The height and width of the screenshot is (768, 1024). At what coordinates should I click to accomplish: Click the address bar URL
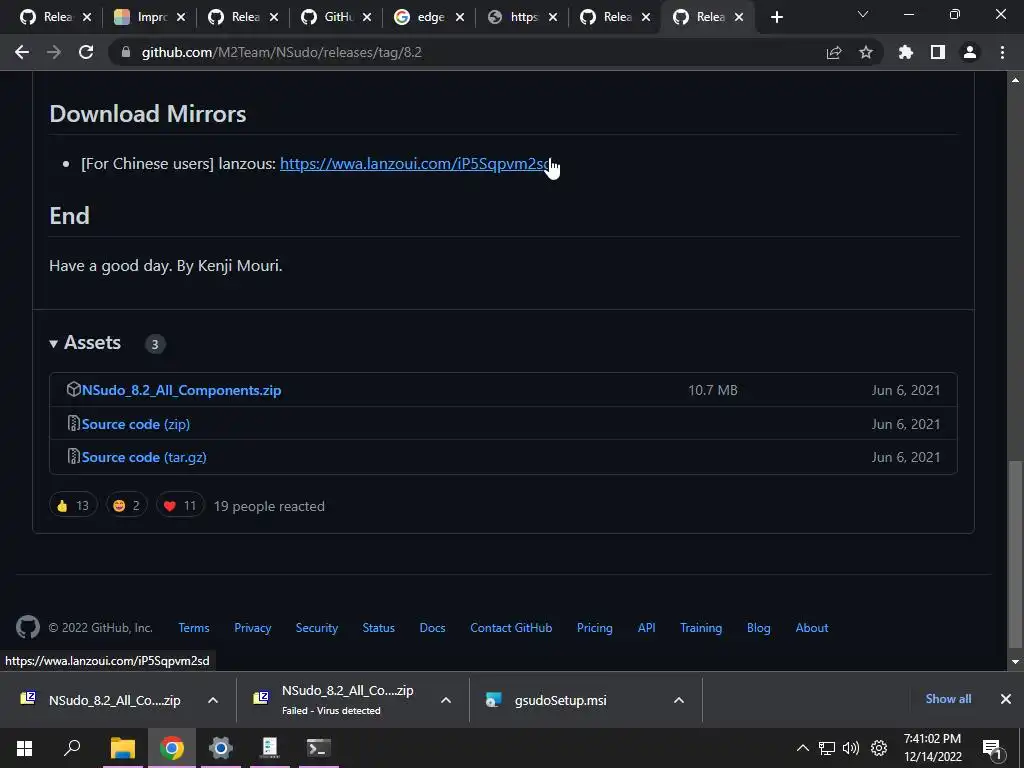[x=281, y=52]
